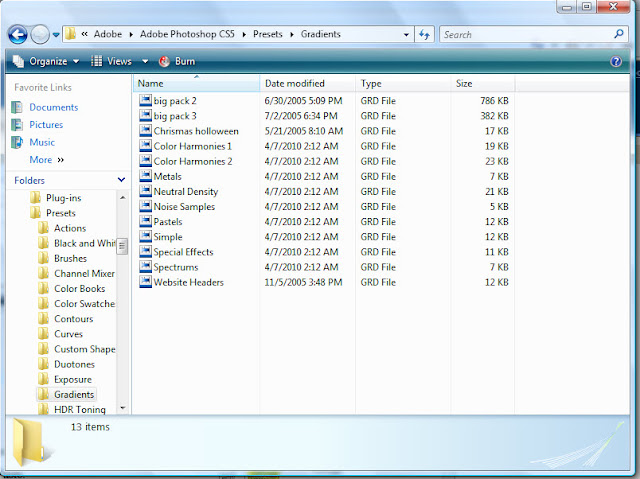The height and width of the screenshot is (479, 640).
Task: Select Plug-ins folder in tree
Action: pos(63,198)
